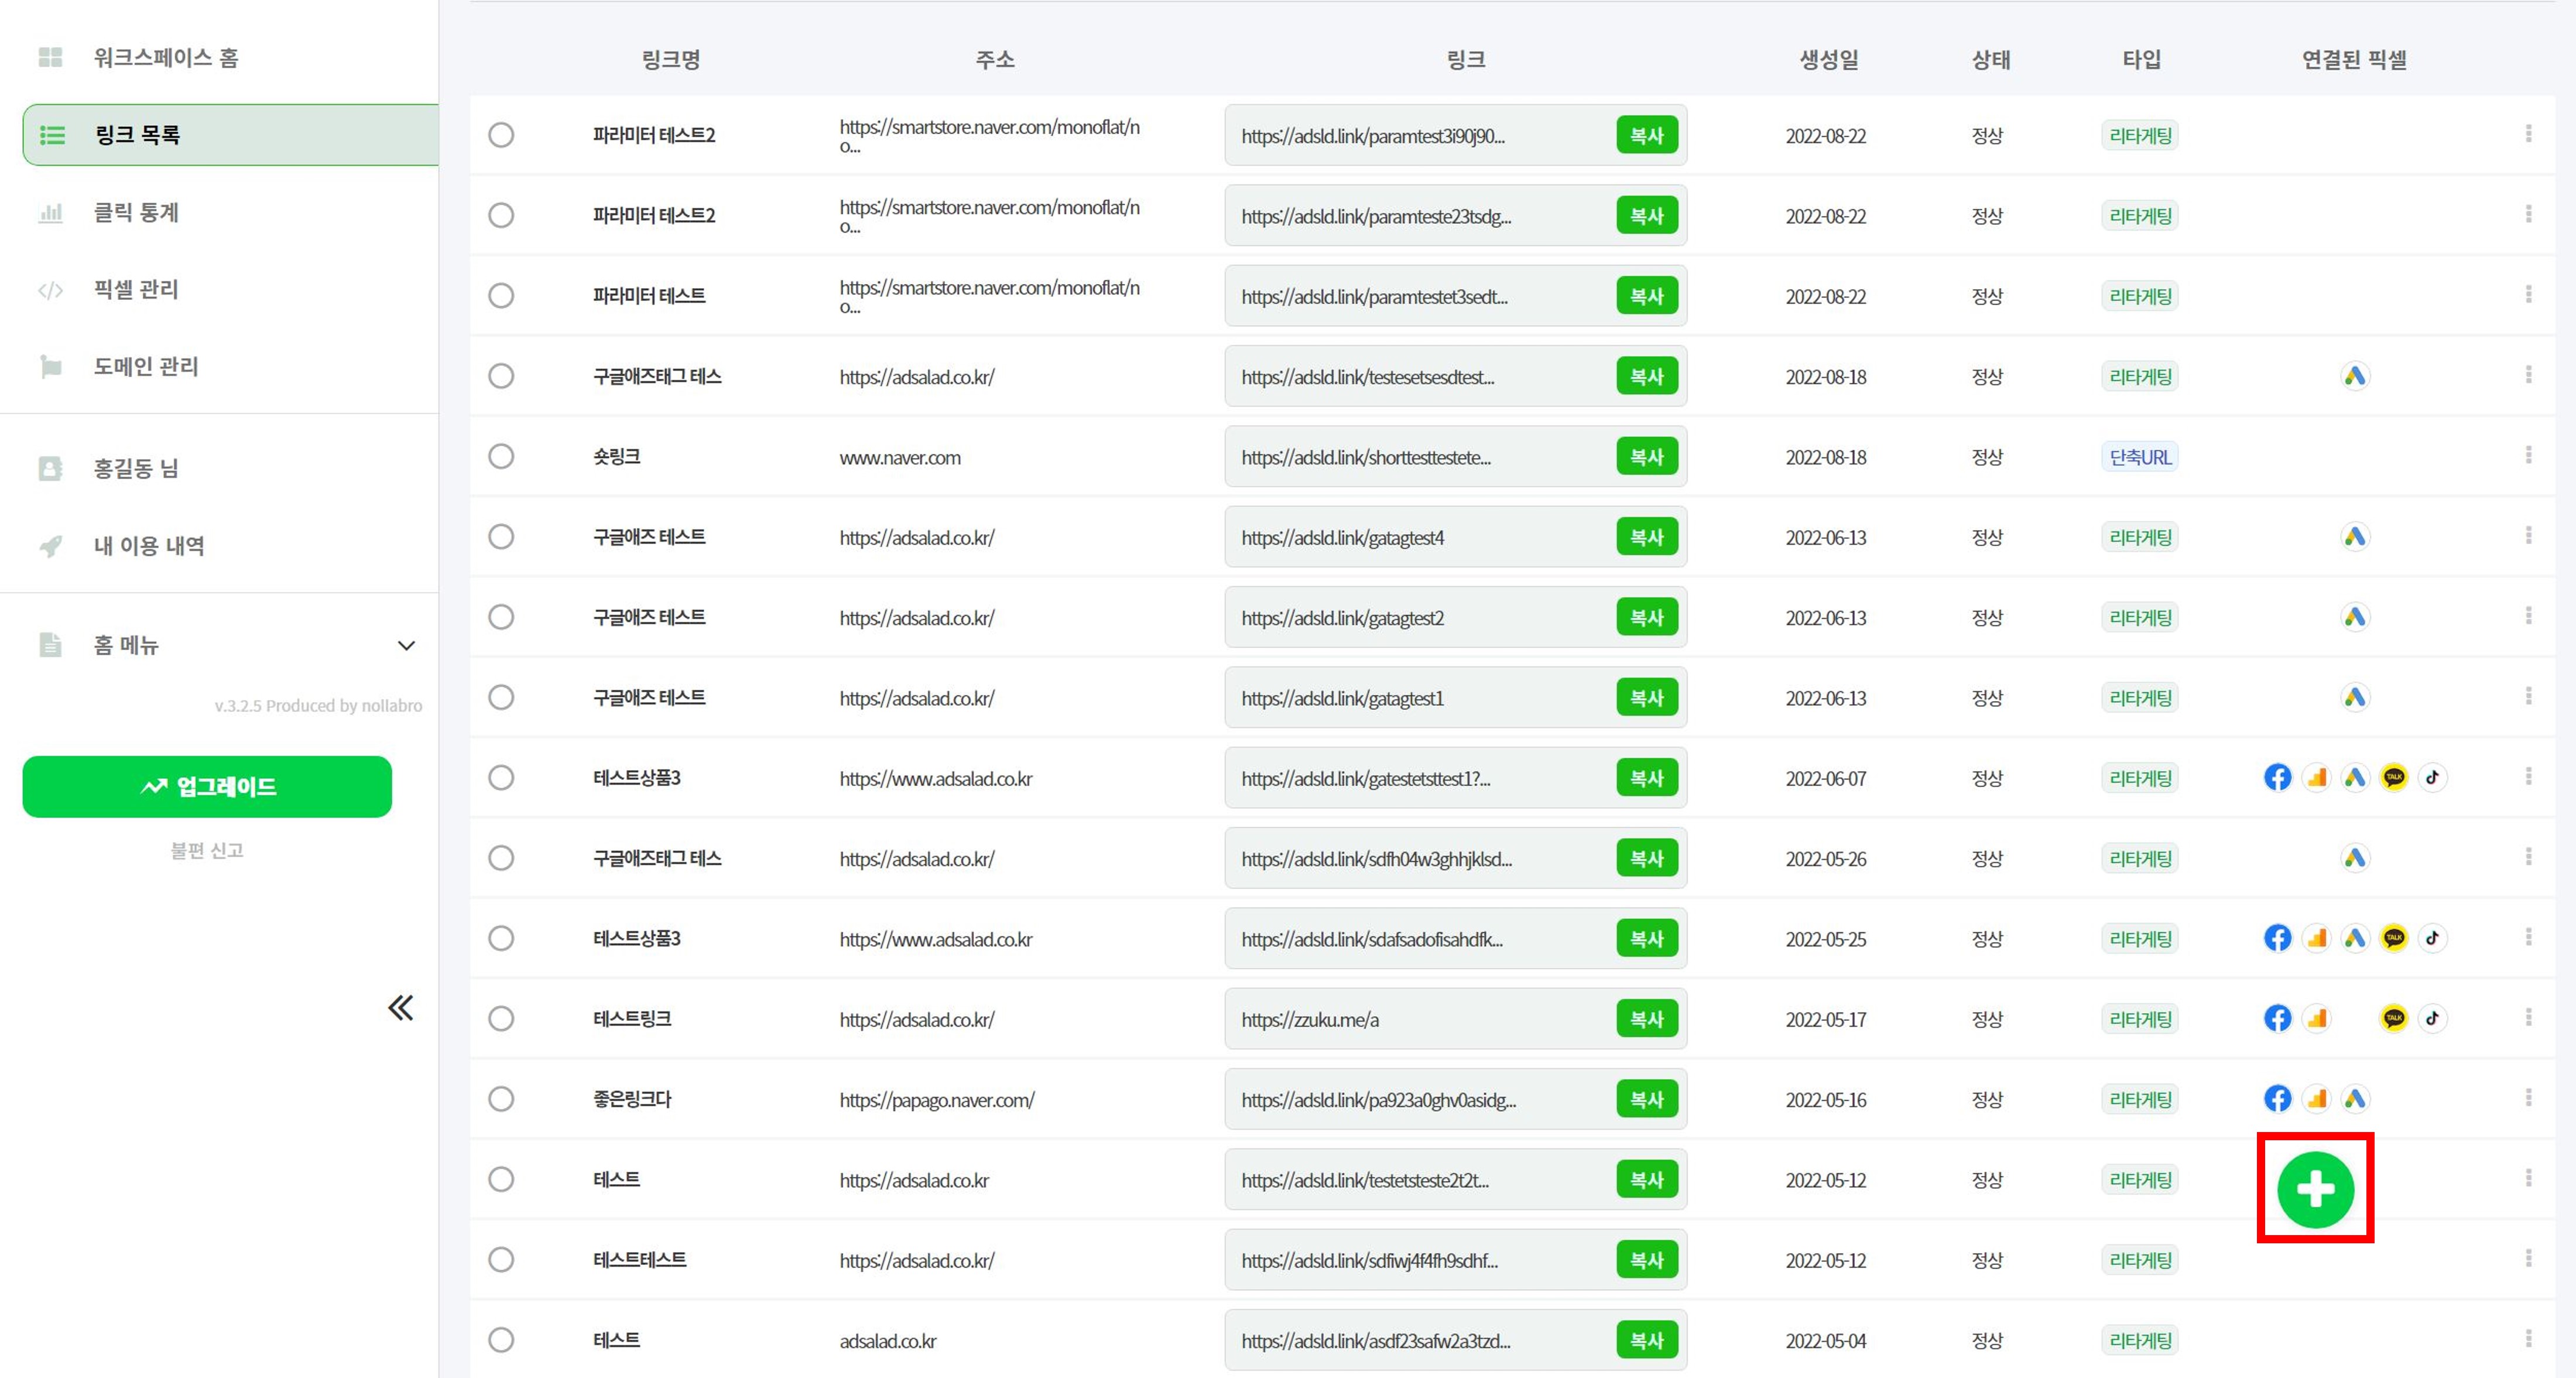Click Google Ads icon in 좋은링크다 row
Image resolution: width=2576 pixels, height=1378 pixels.
coord(2355,1098)
